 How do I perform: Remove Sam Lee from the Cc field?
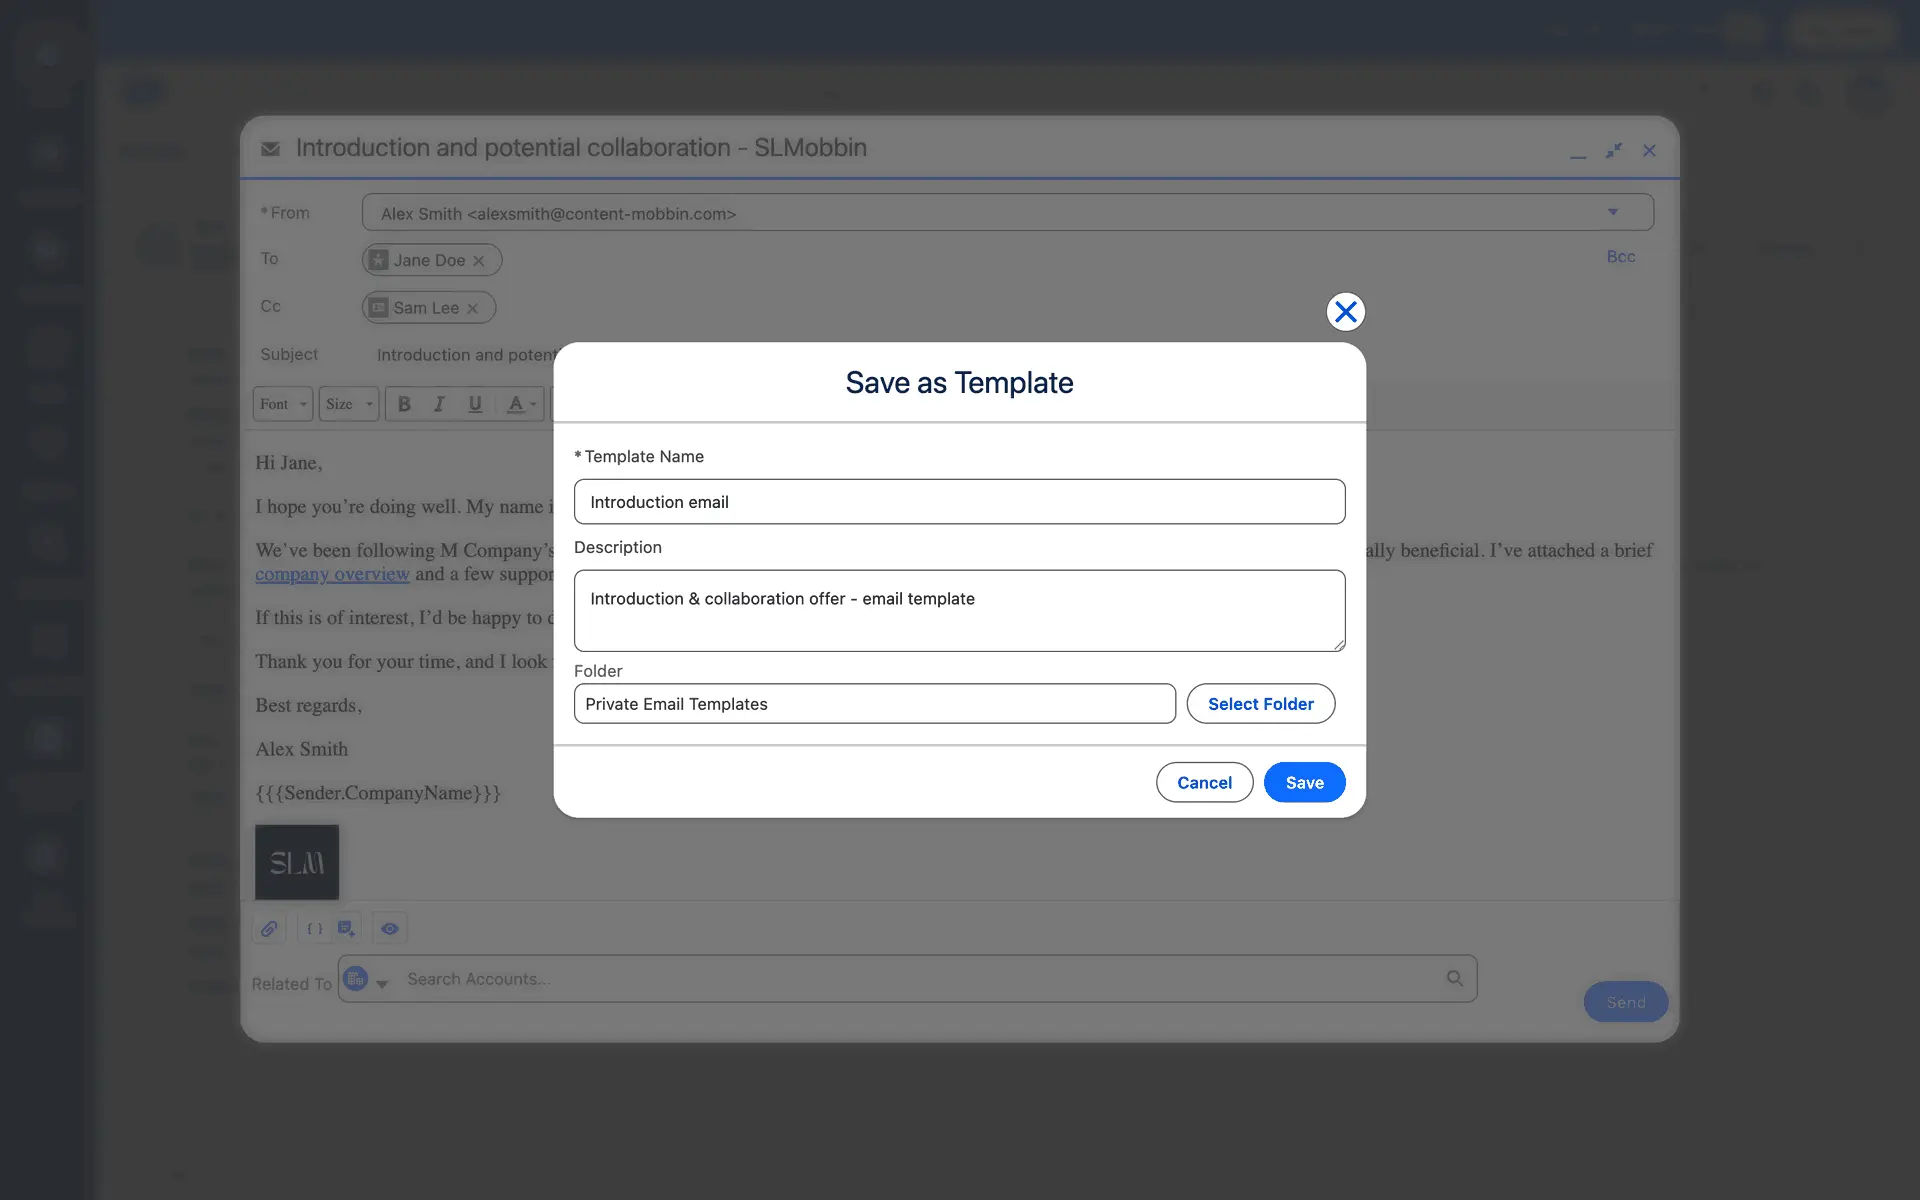473,309
